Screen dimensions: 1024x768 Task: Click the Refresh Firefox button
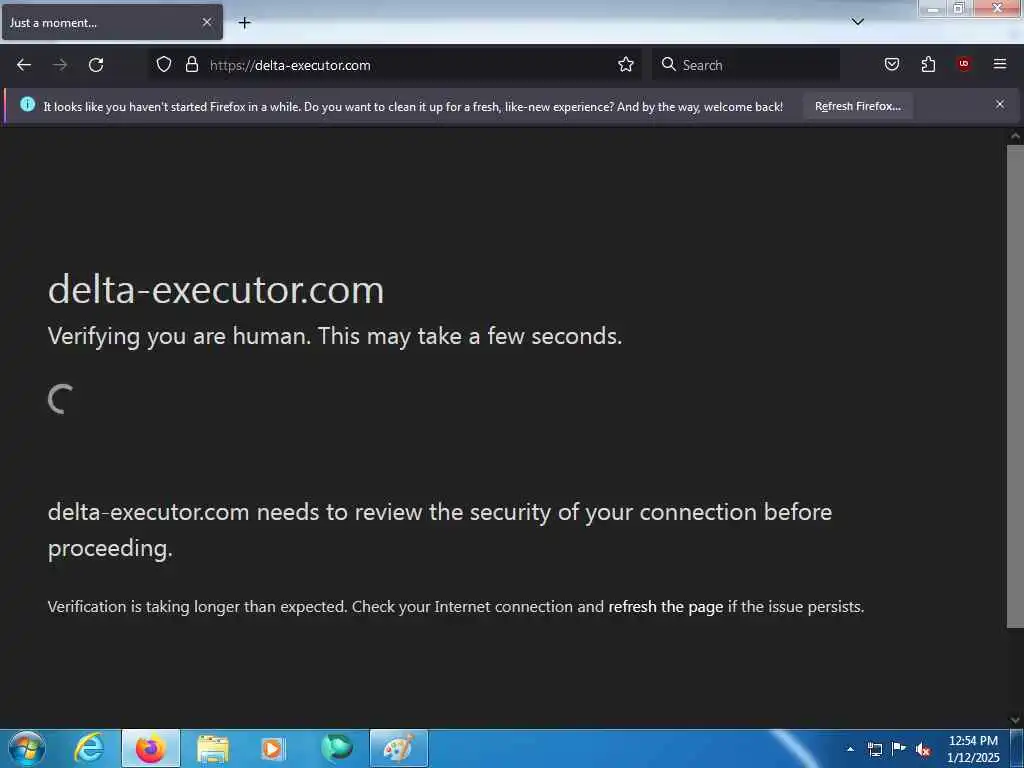point(857,106)
